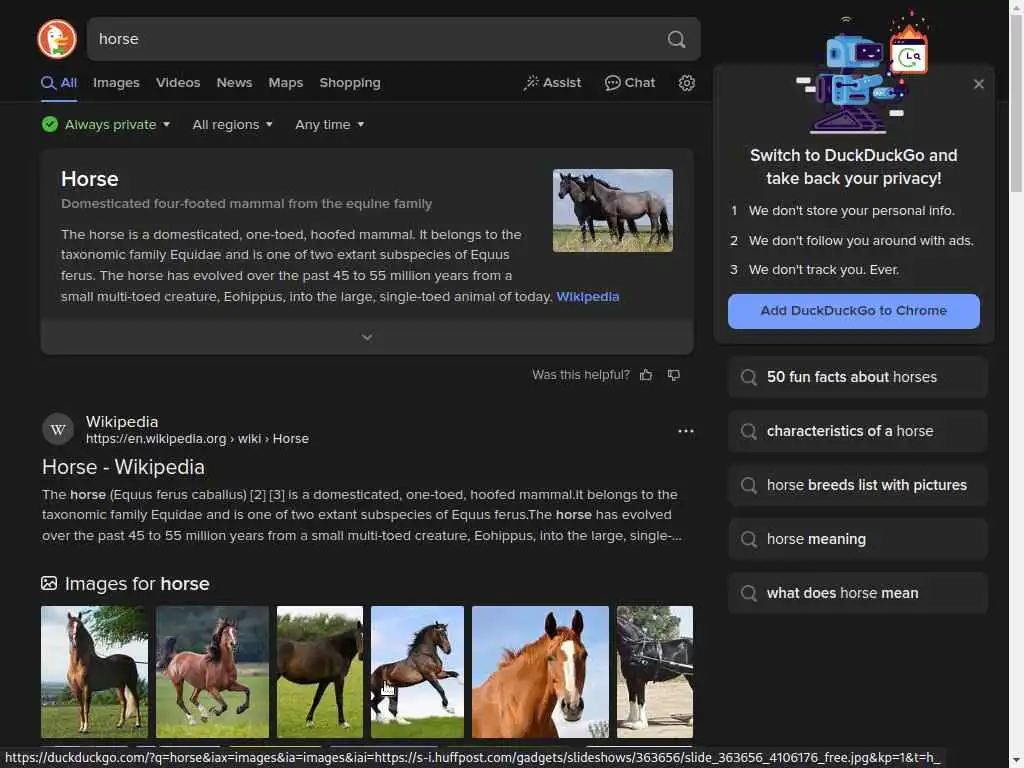Open the Chat option
The image size is (1024, 768).
point(630,83)
